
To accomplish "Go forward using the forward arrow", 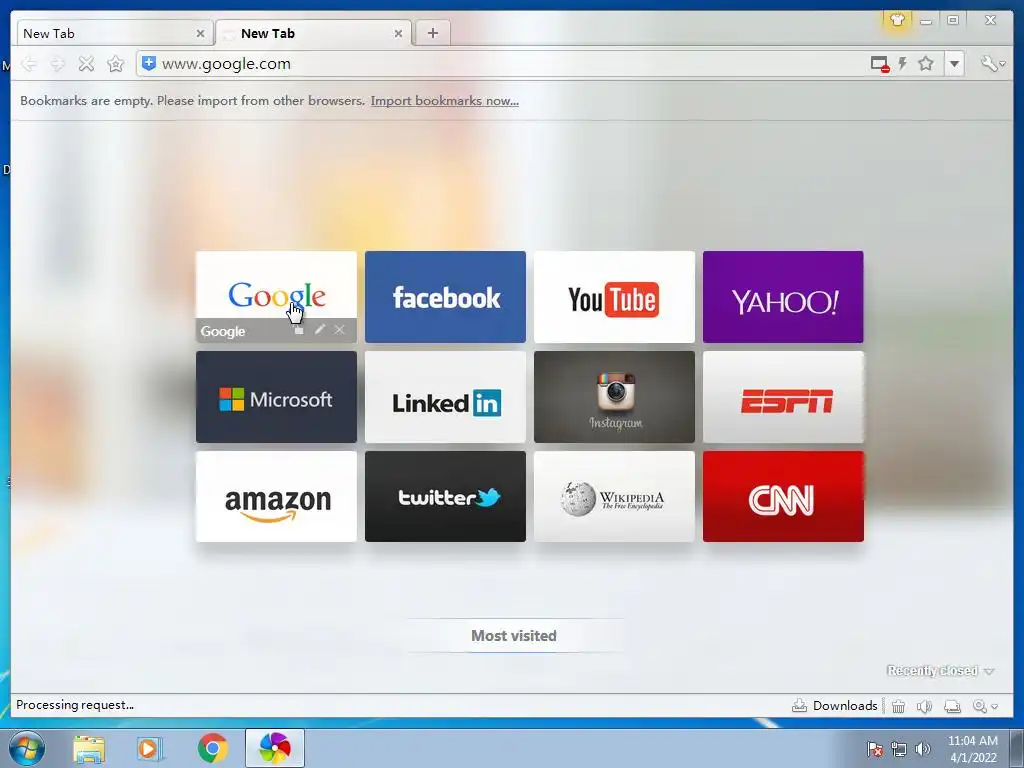I will pyautogui.click(x=57, y=64).
